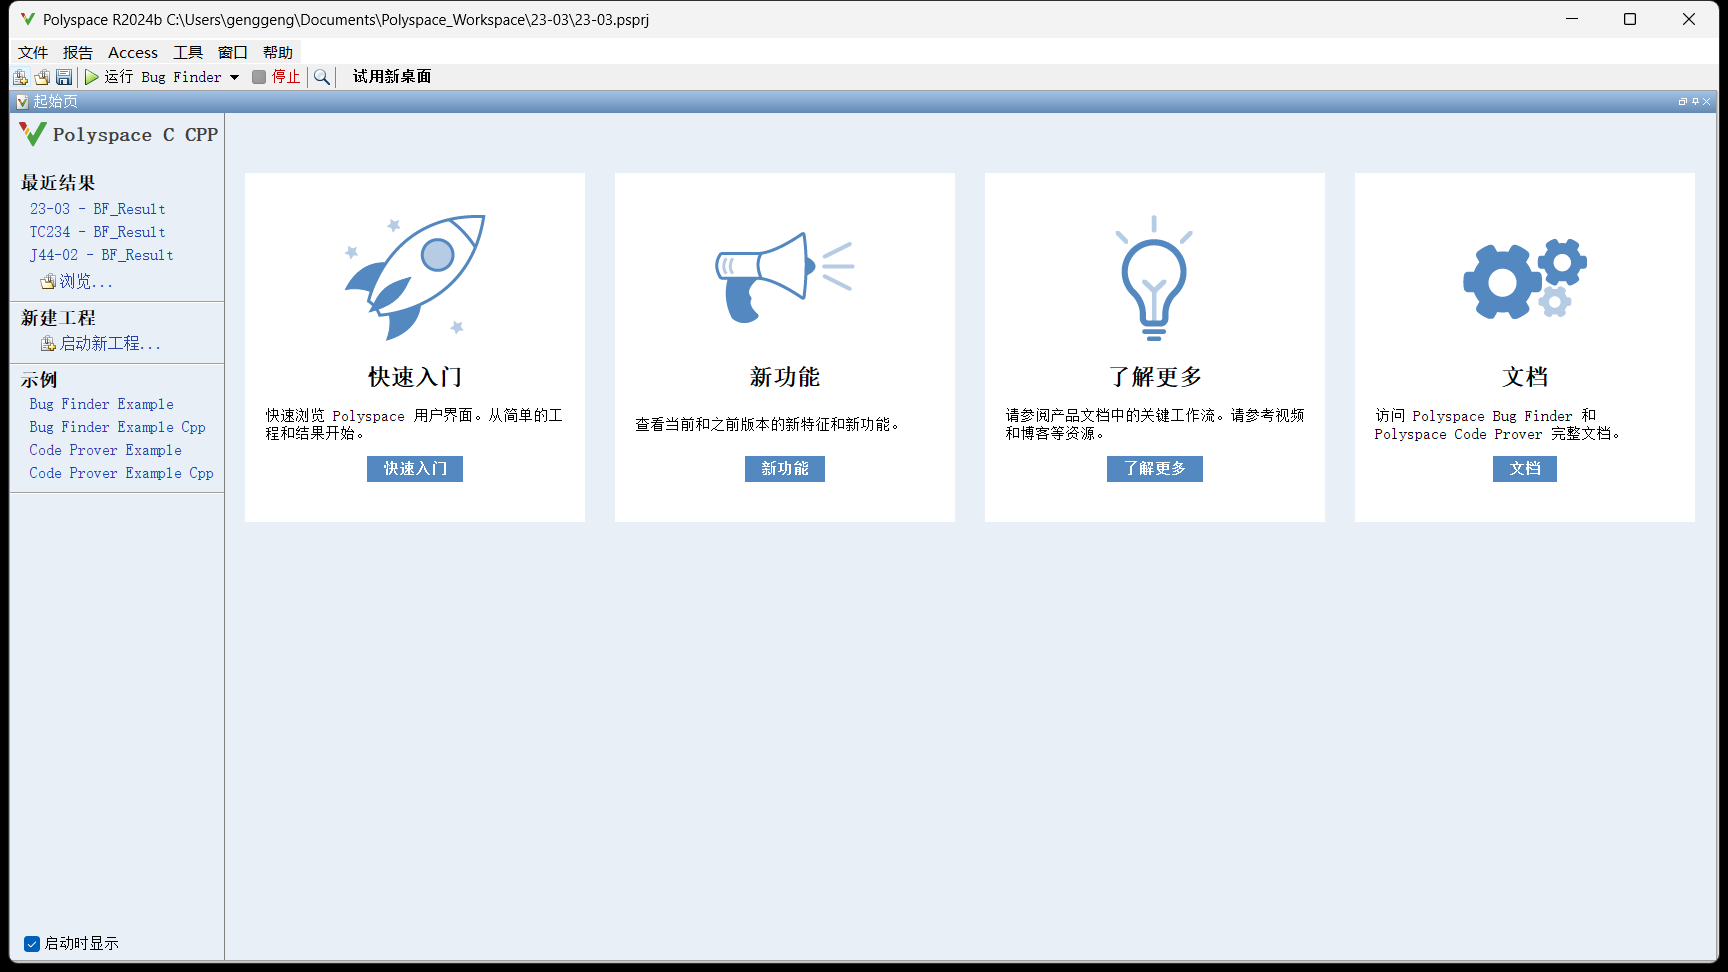
Task: Minimize the Polyspace window
Action: point(1572,19)
